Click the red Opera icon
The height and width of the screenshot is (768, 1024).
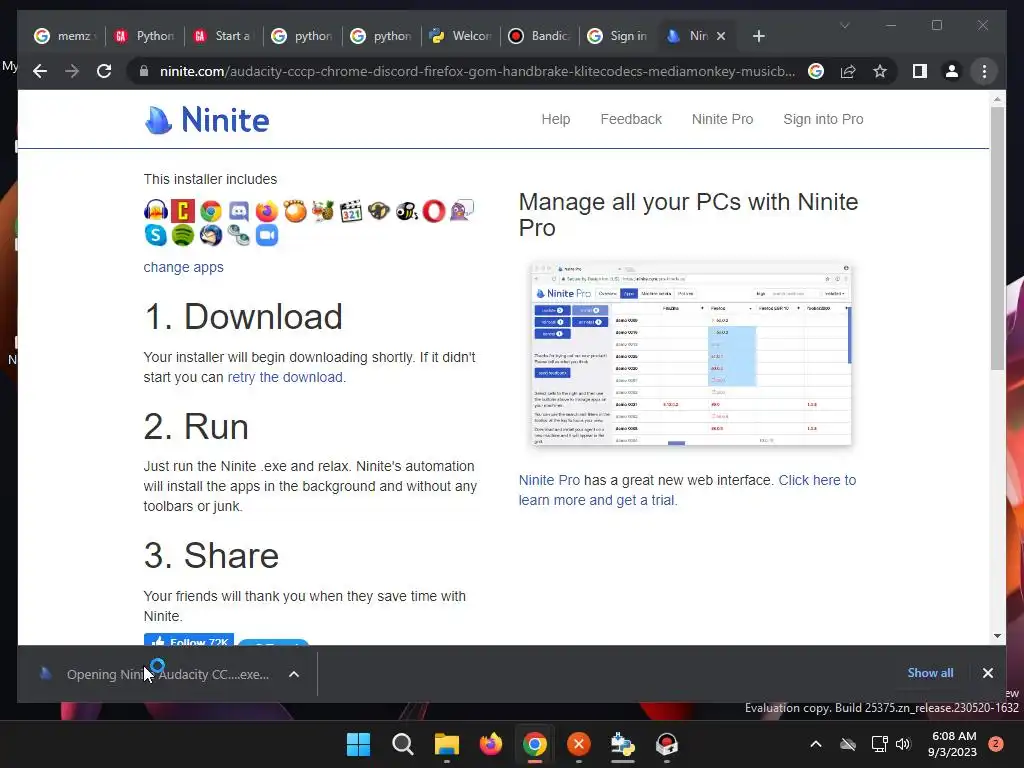(x=434, y=211)
